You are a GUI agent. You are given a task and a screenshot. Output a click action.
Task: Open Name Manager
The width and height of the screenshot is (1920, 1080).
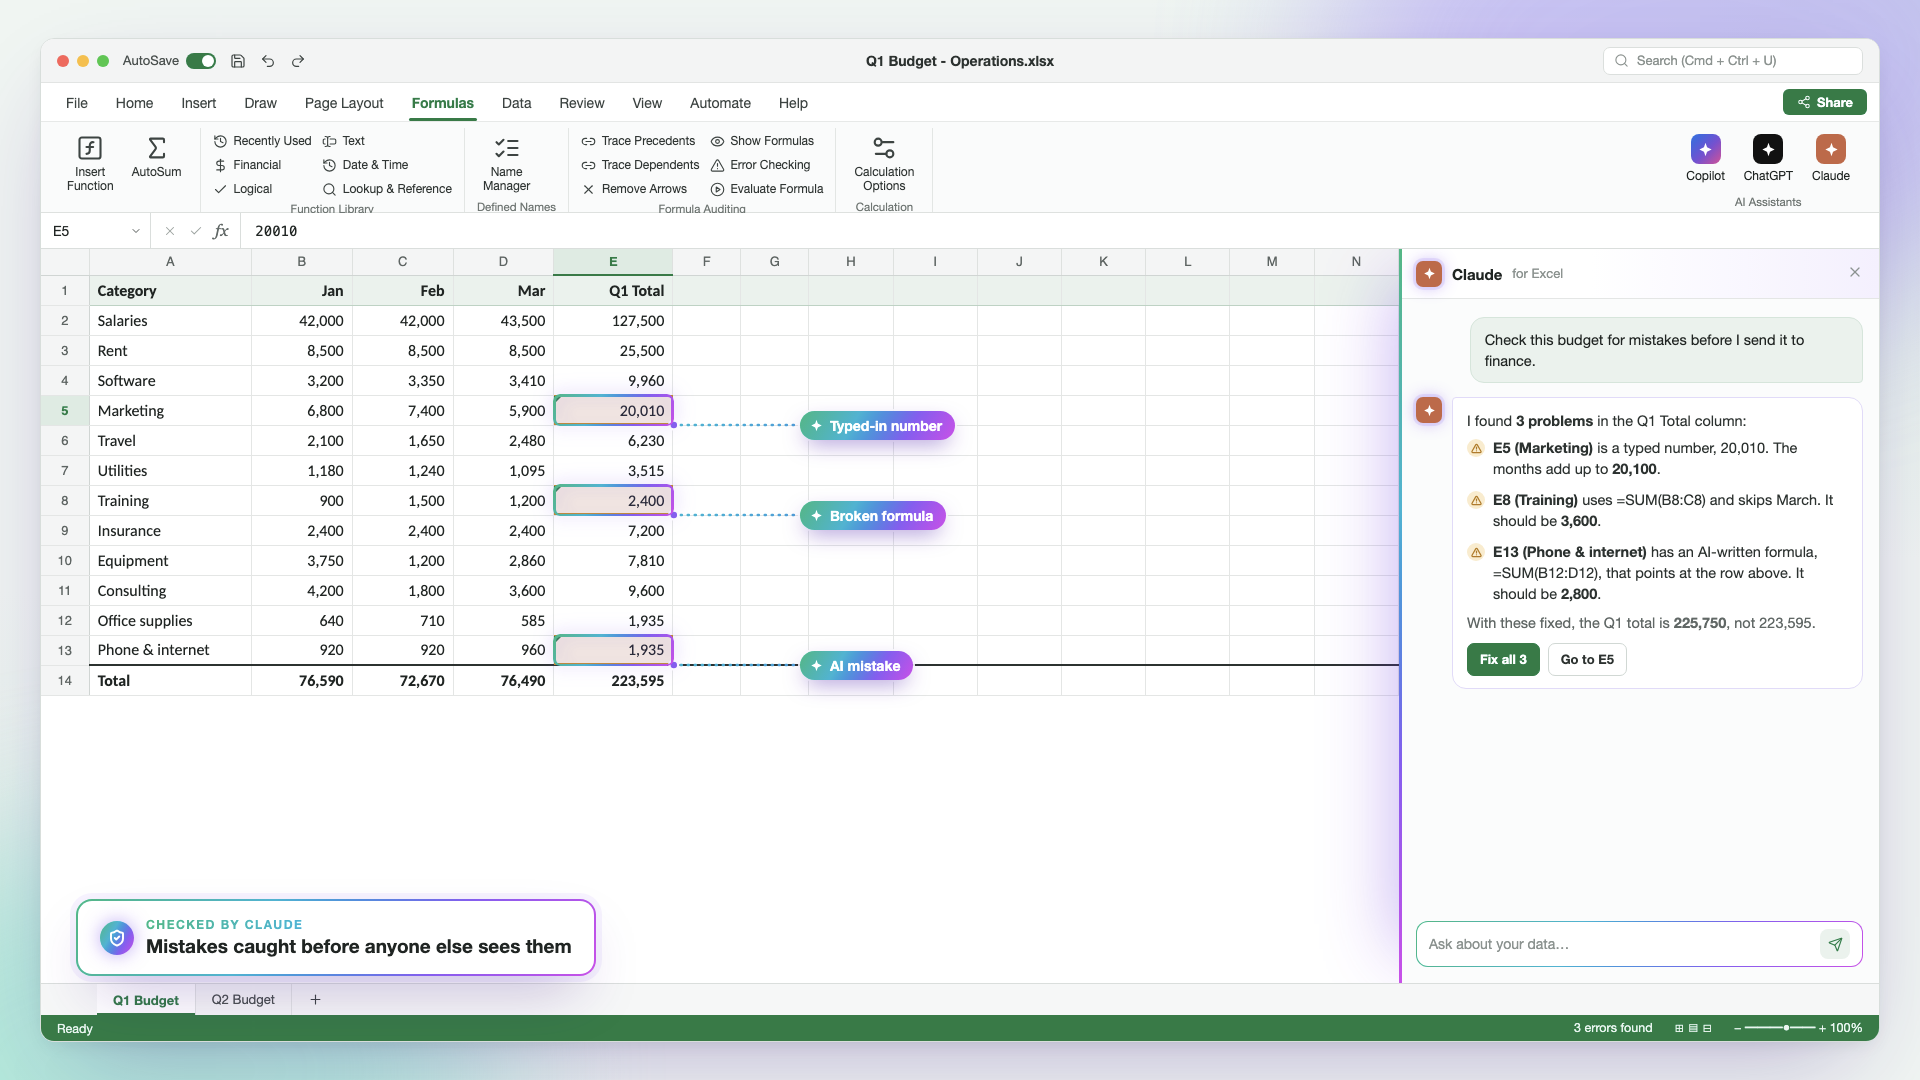pos(506,163)
